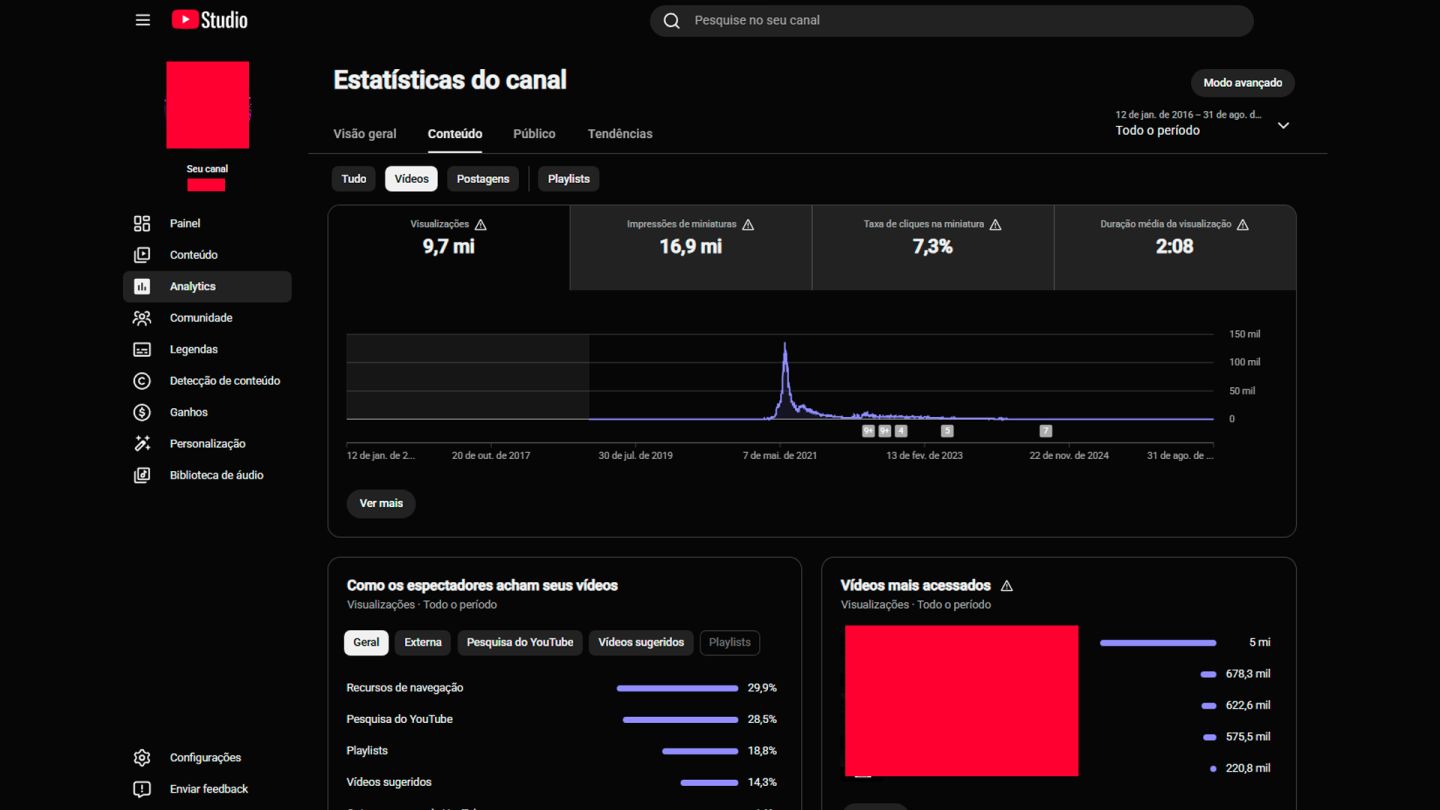This screenshot has height=810, width=1440.
Task: Switch to Visão geral tab
Action: 365,134
